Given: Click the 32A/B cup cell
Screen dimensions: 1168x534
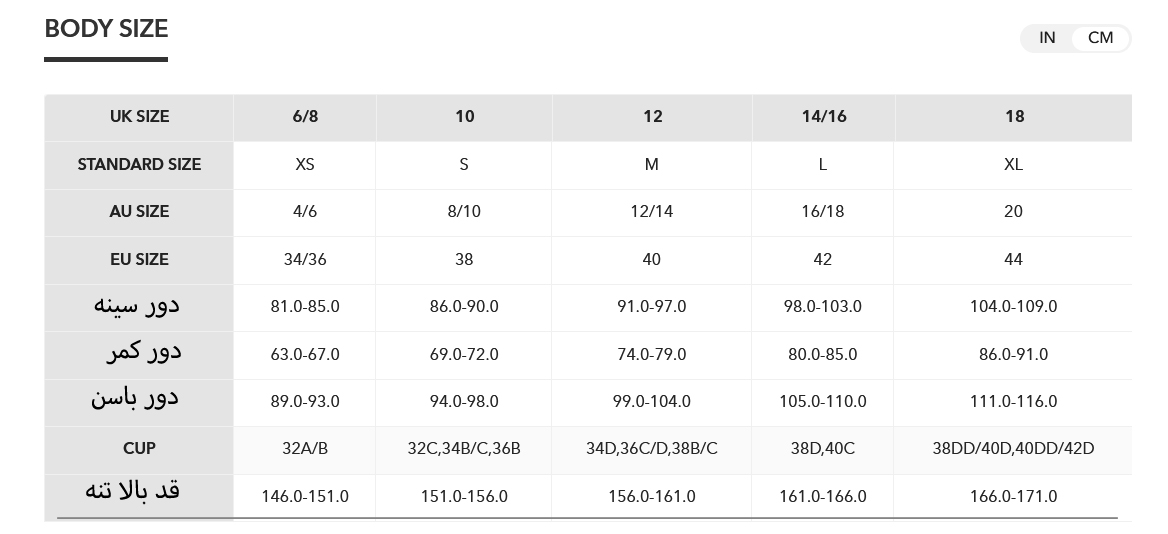Looking at the screenshot, I should click(x=305, y=448).
